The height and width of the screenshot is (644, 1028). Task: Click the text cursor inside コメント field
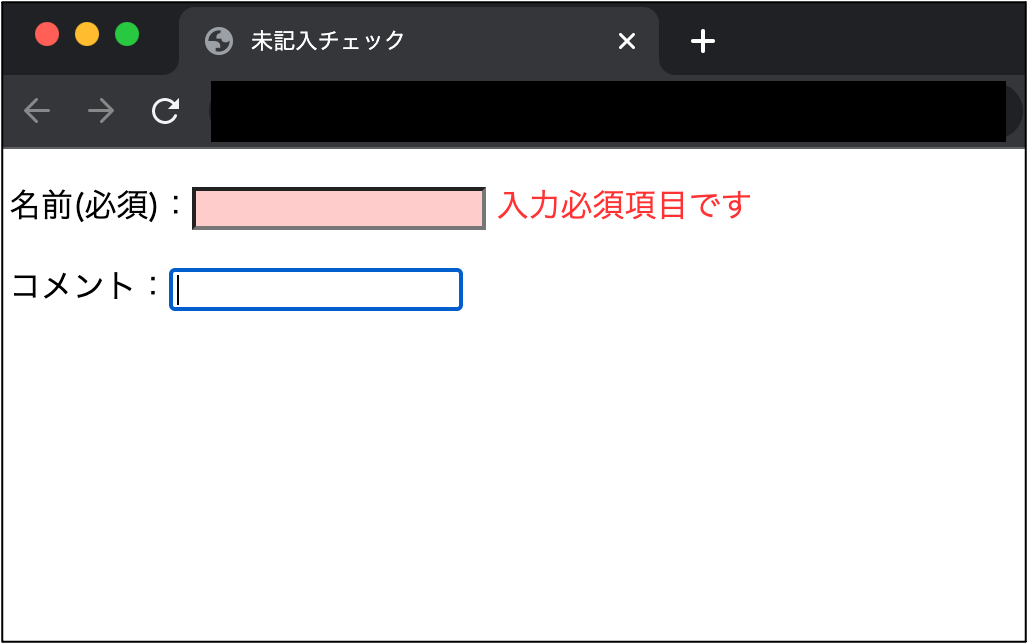click(x=178, y=290)
